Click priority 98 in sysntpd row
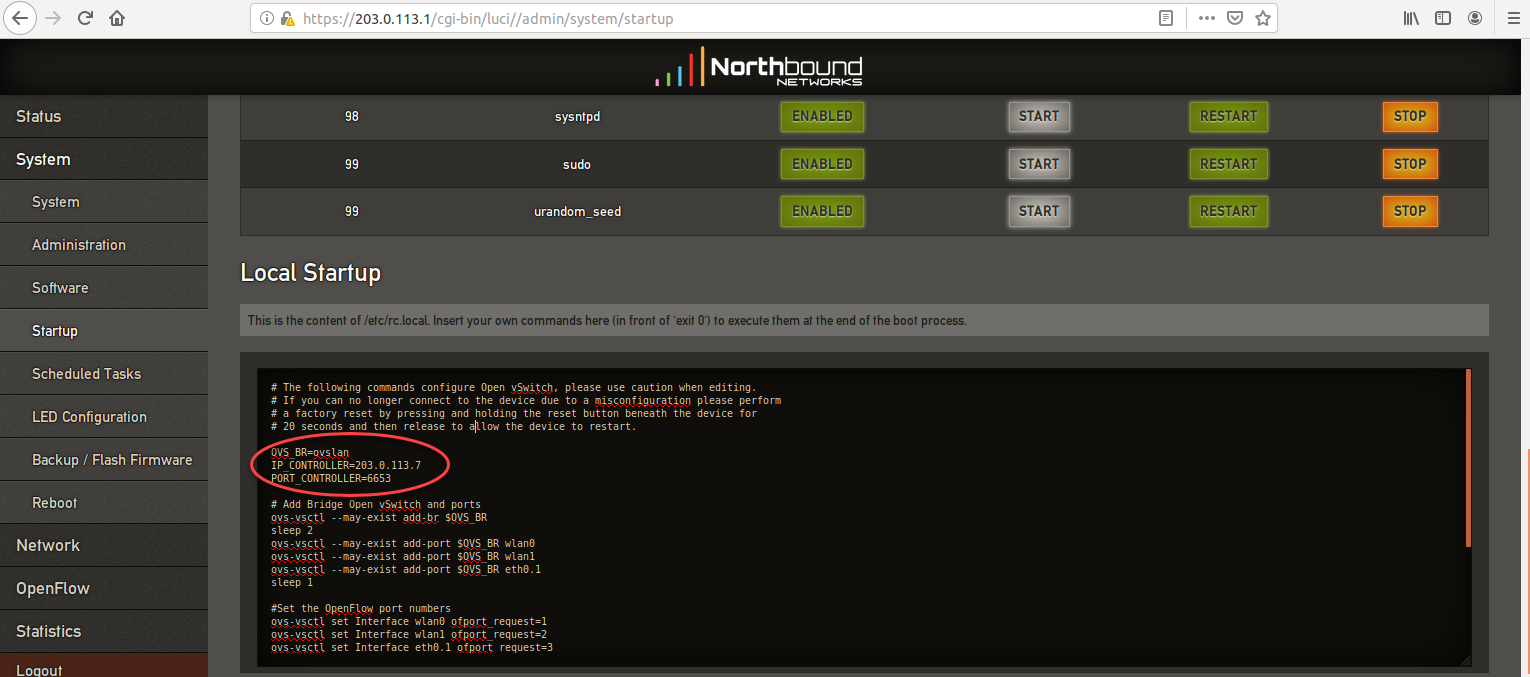This screenshot has width=1530, height=677. click(351, 117)
